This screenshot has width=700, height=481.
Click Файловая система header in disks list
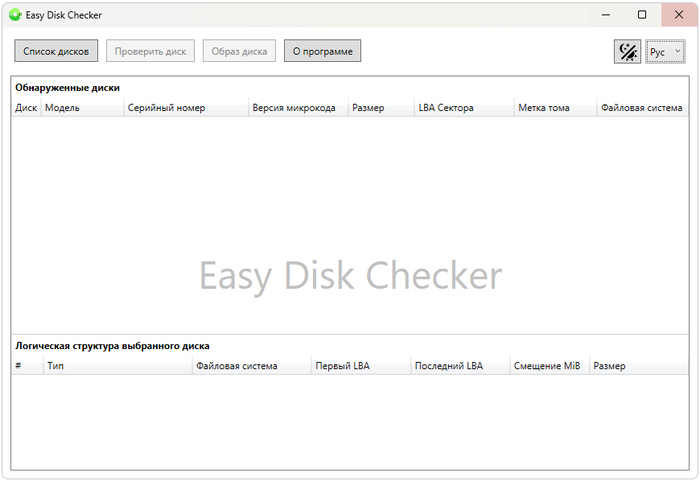[642, 108]
